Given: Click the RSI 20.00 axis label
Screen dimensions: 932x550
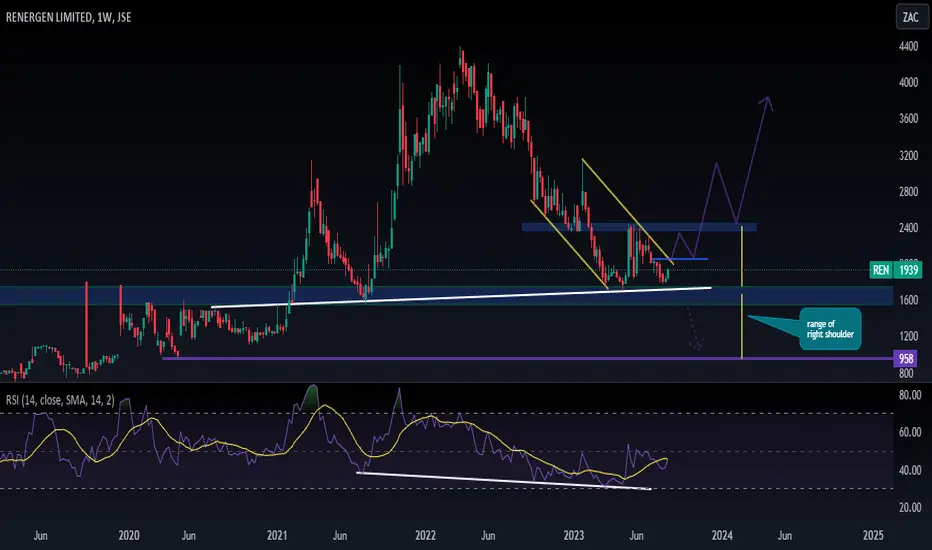Looking at the screenshot, I should pyautogui.click(x=910, y=508).
